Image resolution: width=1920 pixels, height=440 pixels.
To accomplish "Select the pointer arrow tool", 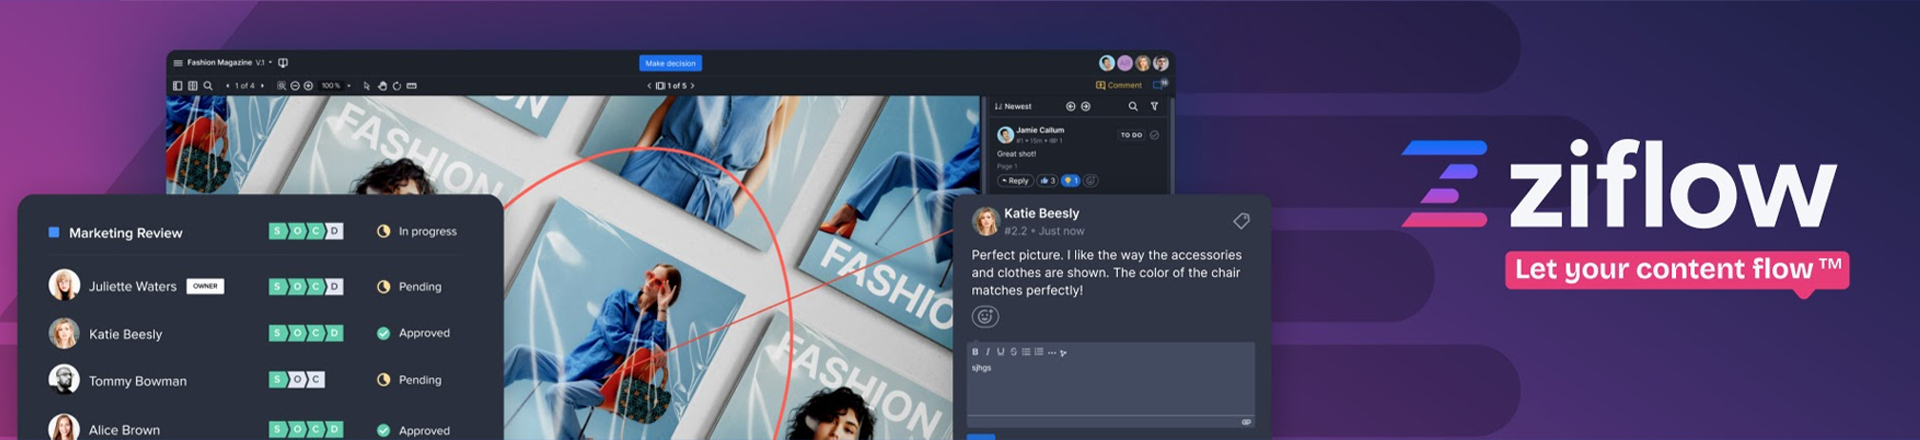I will 366,86.
